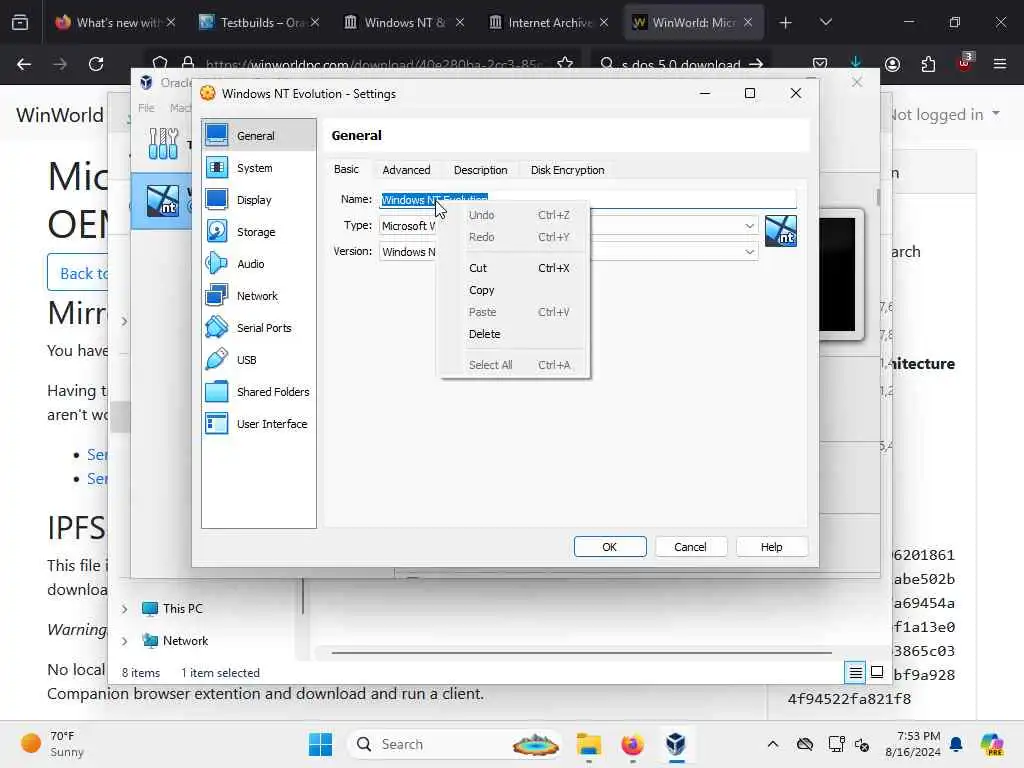The image size is (1024, 768).
Task: Open VirtualBox Manager File menu
Action: click(x=146, y=108)
